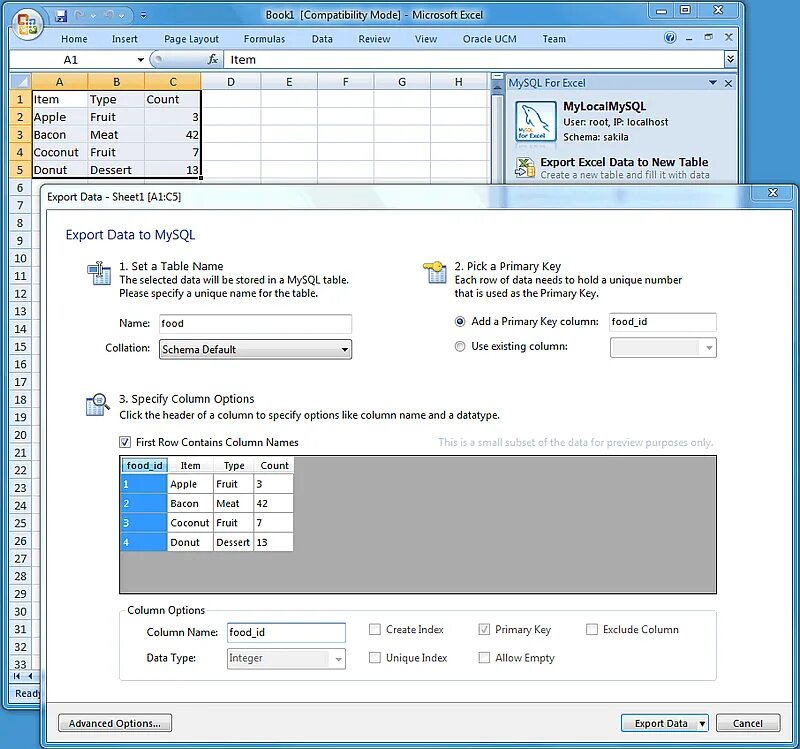Image resolution: width=800 pixels, height=749 pixels.
Task: Go to first sheet with tab navigation arrow
Action: (x=17, y=676)
